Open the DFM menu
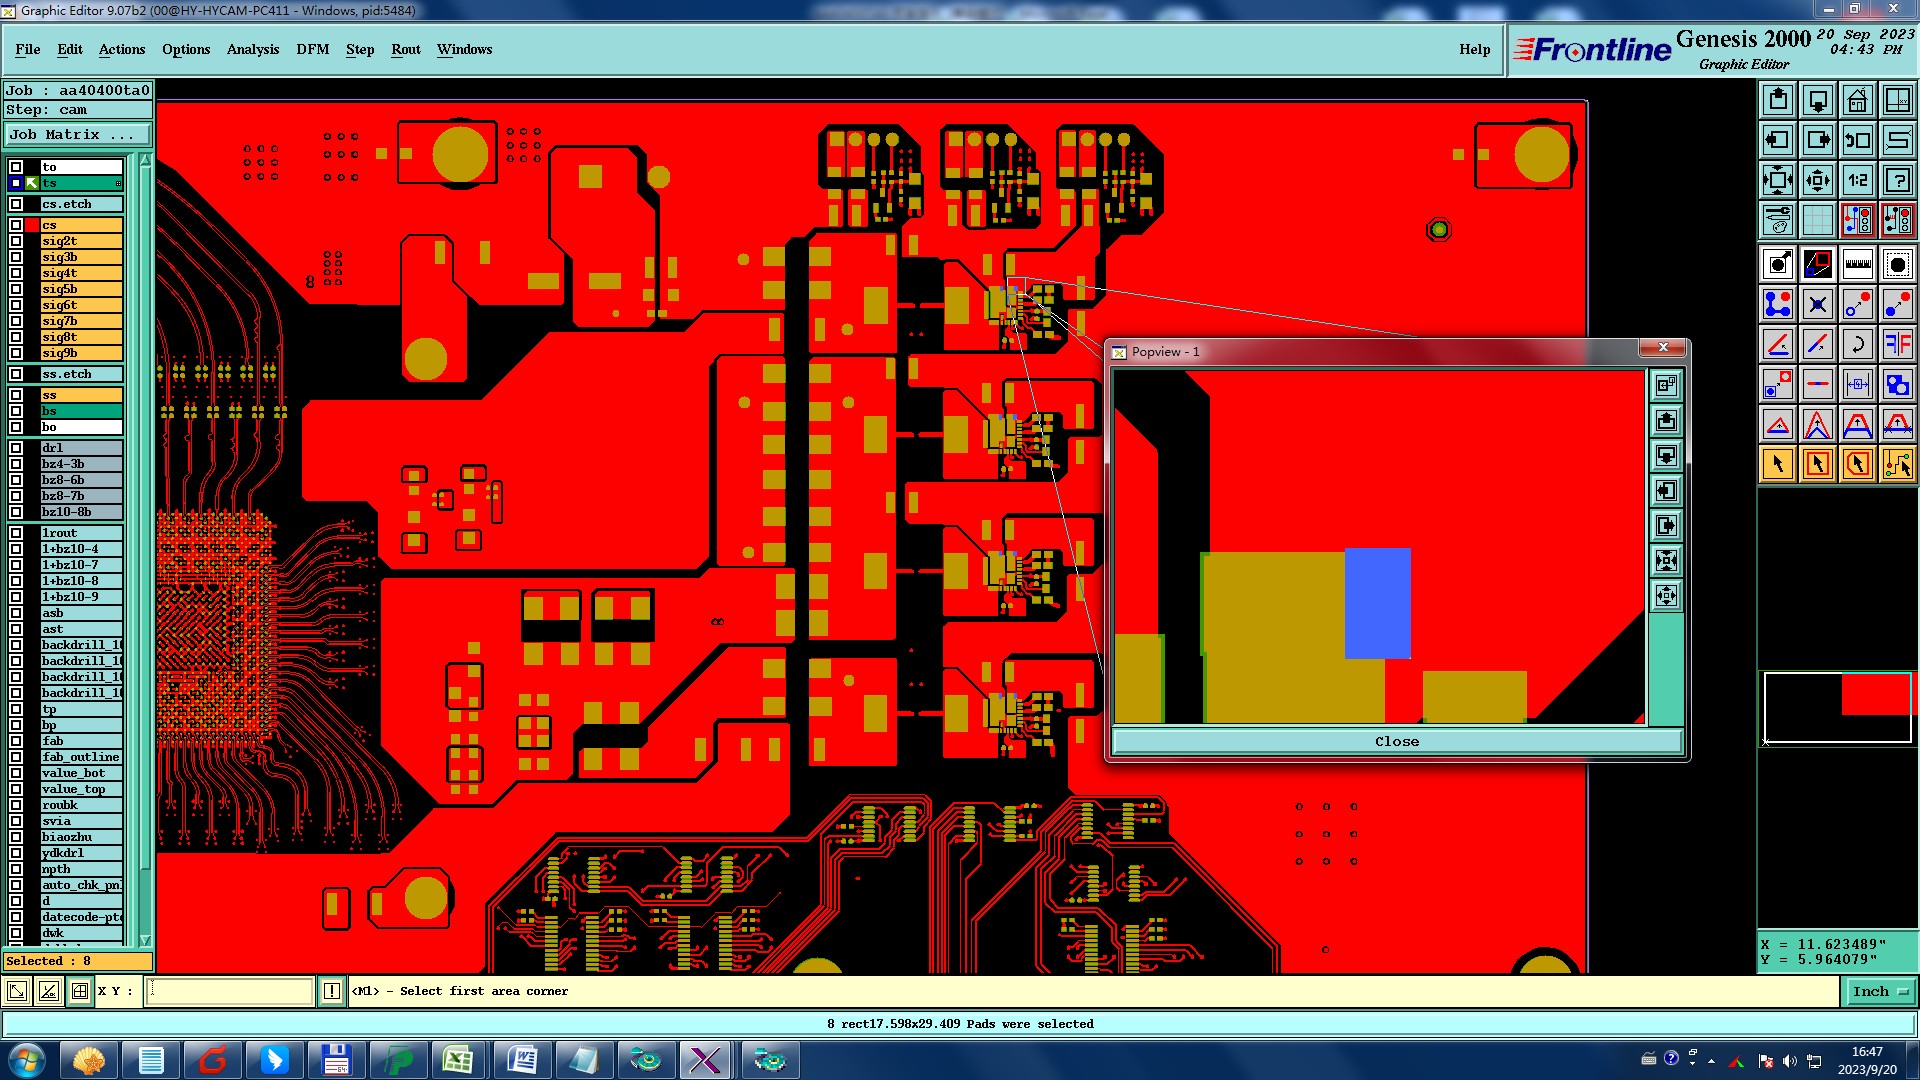The height and width of the screenshot is (1080, 1920). [312, 49]
